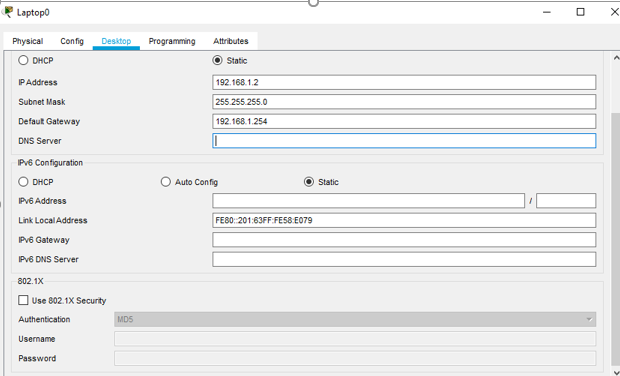
Task: Click the Laptop0 window icon
Action: tap(8, 12)
